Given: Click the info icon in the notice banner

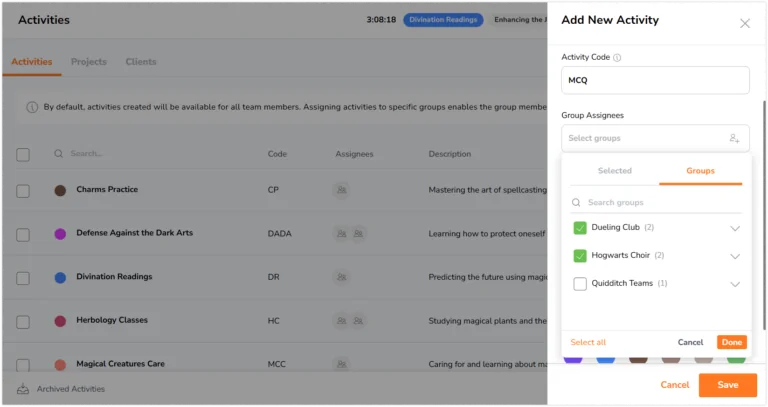Looking at the screenshot, I should [32, 107].
